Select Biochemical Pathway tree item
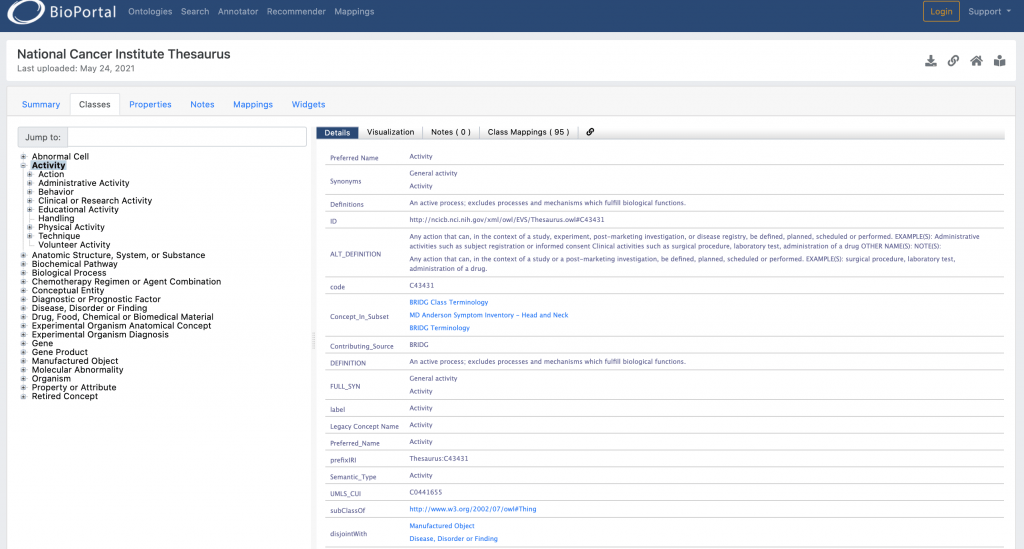This screenshot has height=549, width=1024. pyautogui.click(x=74, y=264)
